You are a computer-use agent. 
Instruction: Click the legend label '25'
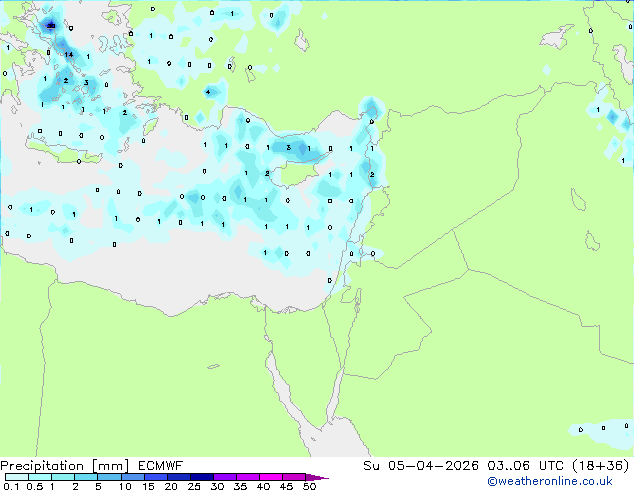click(x=194, y=486)
